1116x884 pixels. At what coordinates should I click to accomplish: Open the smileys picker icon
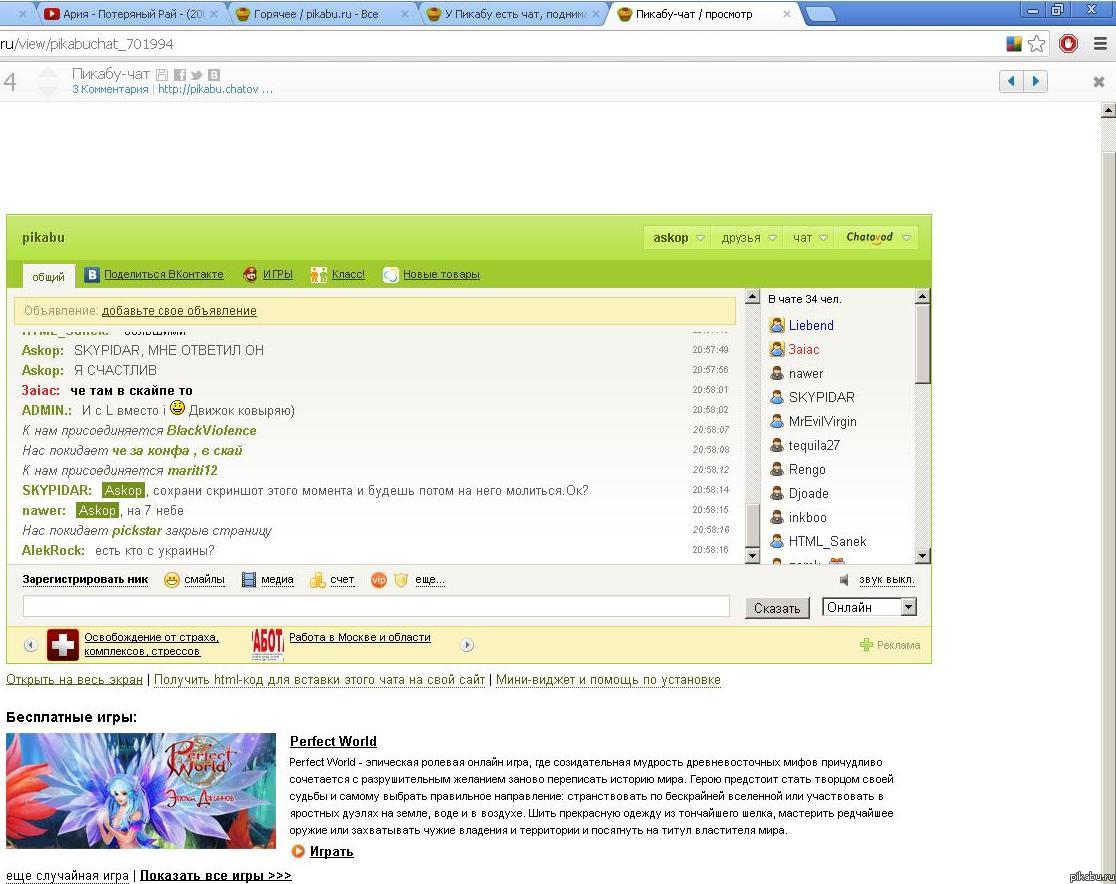pyautogui.click(x=172, y=580)
